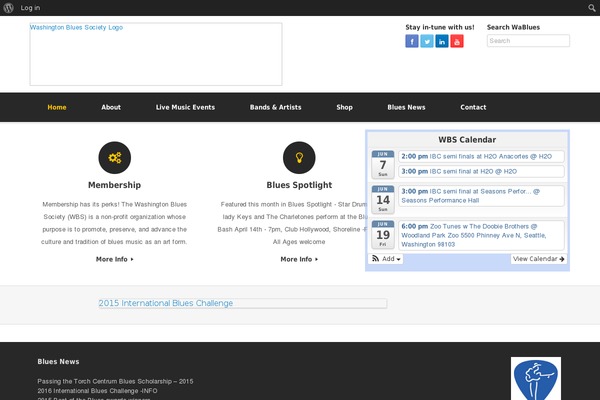600x400 pixels.
Task: Open the Membership heading
Action: pos(114,185)
